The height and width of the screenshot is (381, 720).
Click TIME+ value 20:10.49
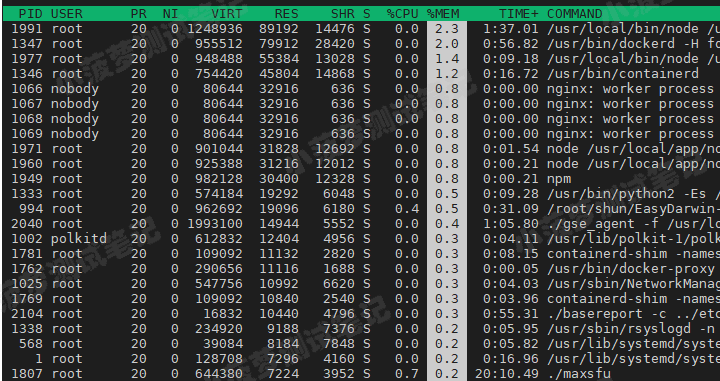pos(507,374)
